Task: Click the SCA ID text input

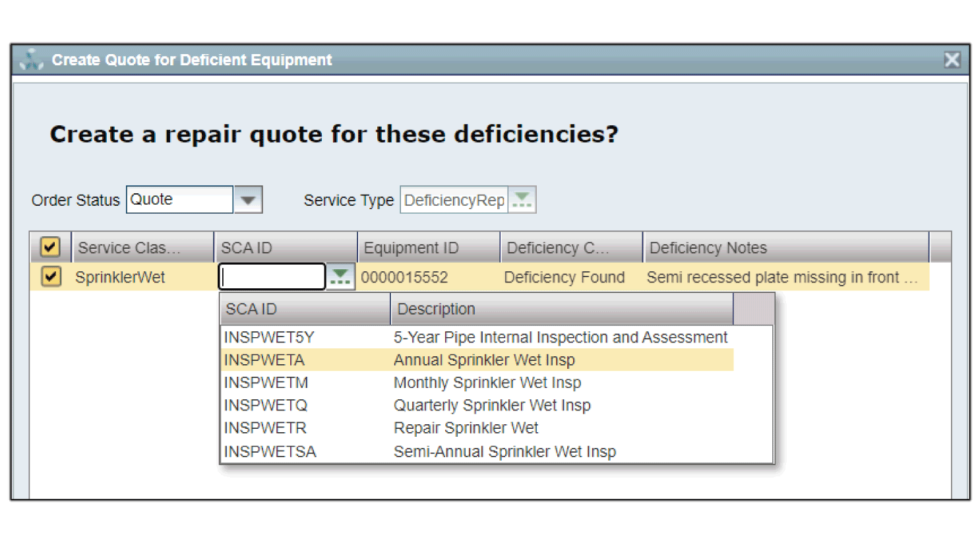Action: click(x=272, y=277)
